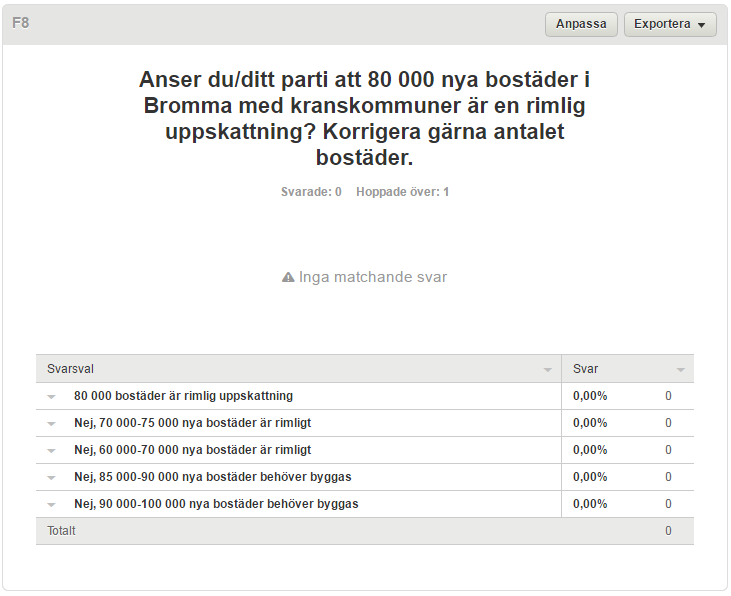Click the 0,00% value in the '85 000-90 000' row
Screen dimensions: 731x596
[x=590, y=477]
